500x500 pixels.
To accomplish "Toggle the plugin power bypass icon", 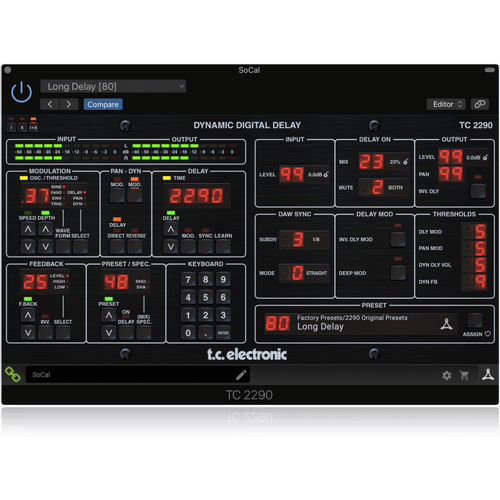I will click(21, 91).
